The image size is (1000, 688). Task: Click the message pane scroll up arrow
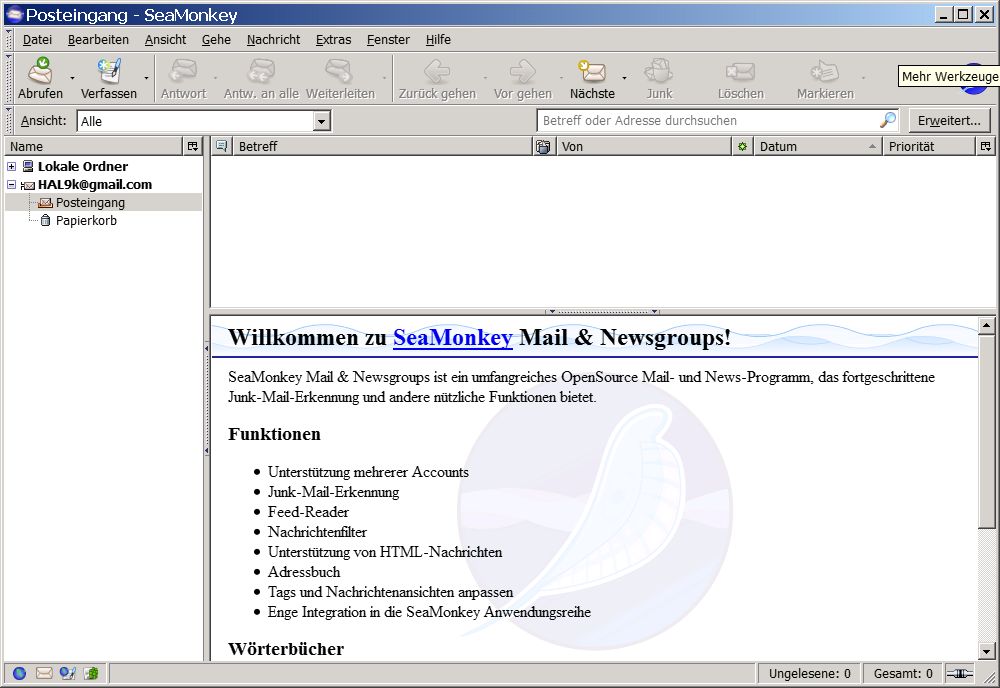[986, 326]
